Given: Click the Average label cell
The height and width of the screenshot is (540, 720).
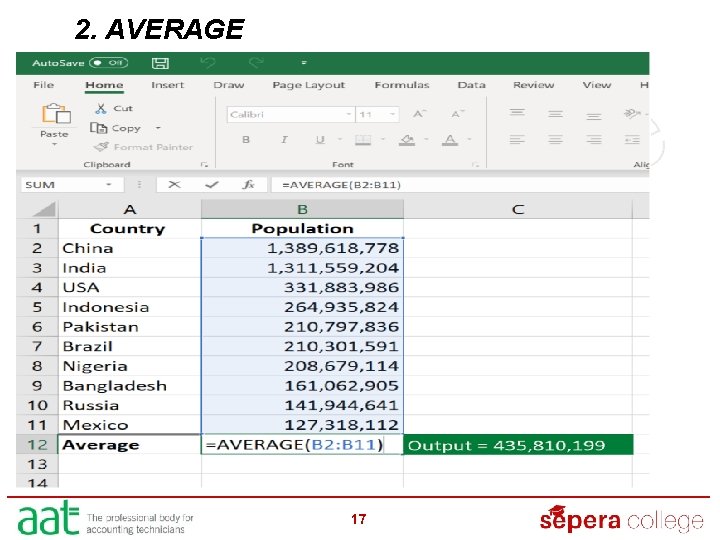Looking at the screenshot, I should coord(130,444).
